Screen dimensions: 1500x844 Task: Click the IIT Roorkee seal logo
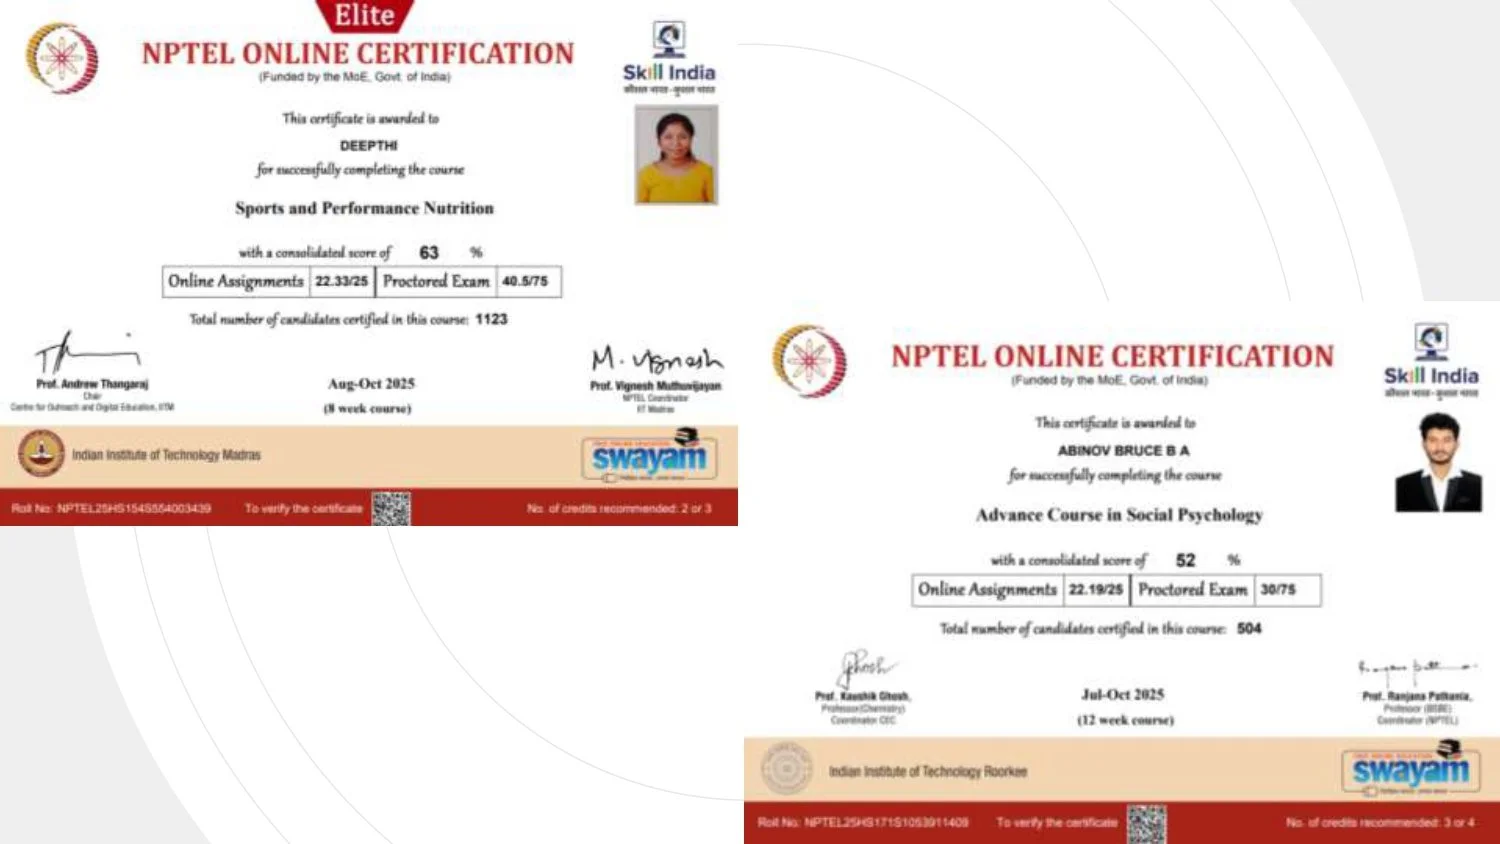[x=787, y=769]
